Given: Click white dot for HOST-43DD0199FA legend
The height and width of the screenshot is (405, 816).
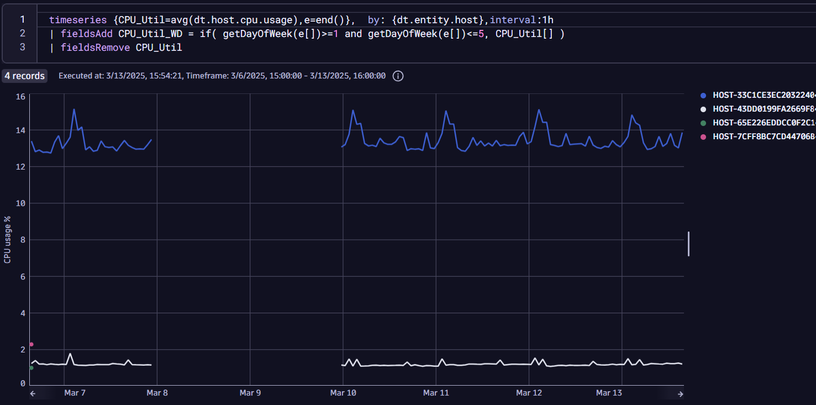Looking at the screenshot, I should pos(703,108).
